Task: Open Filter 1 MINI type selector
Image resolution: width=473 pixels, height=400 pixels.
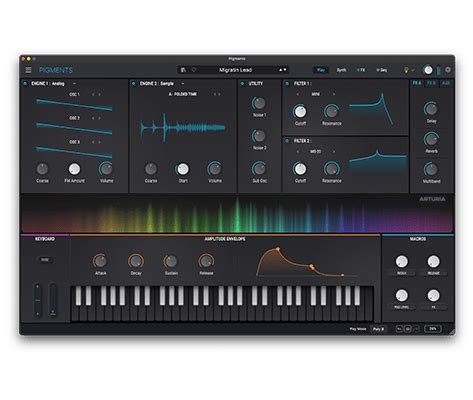Action: pyautogui.click(x=316, y=94)
